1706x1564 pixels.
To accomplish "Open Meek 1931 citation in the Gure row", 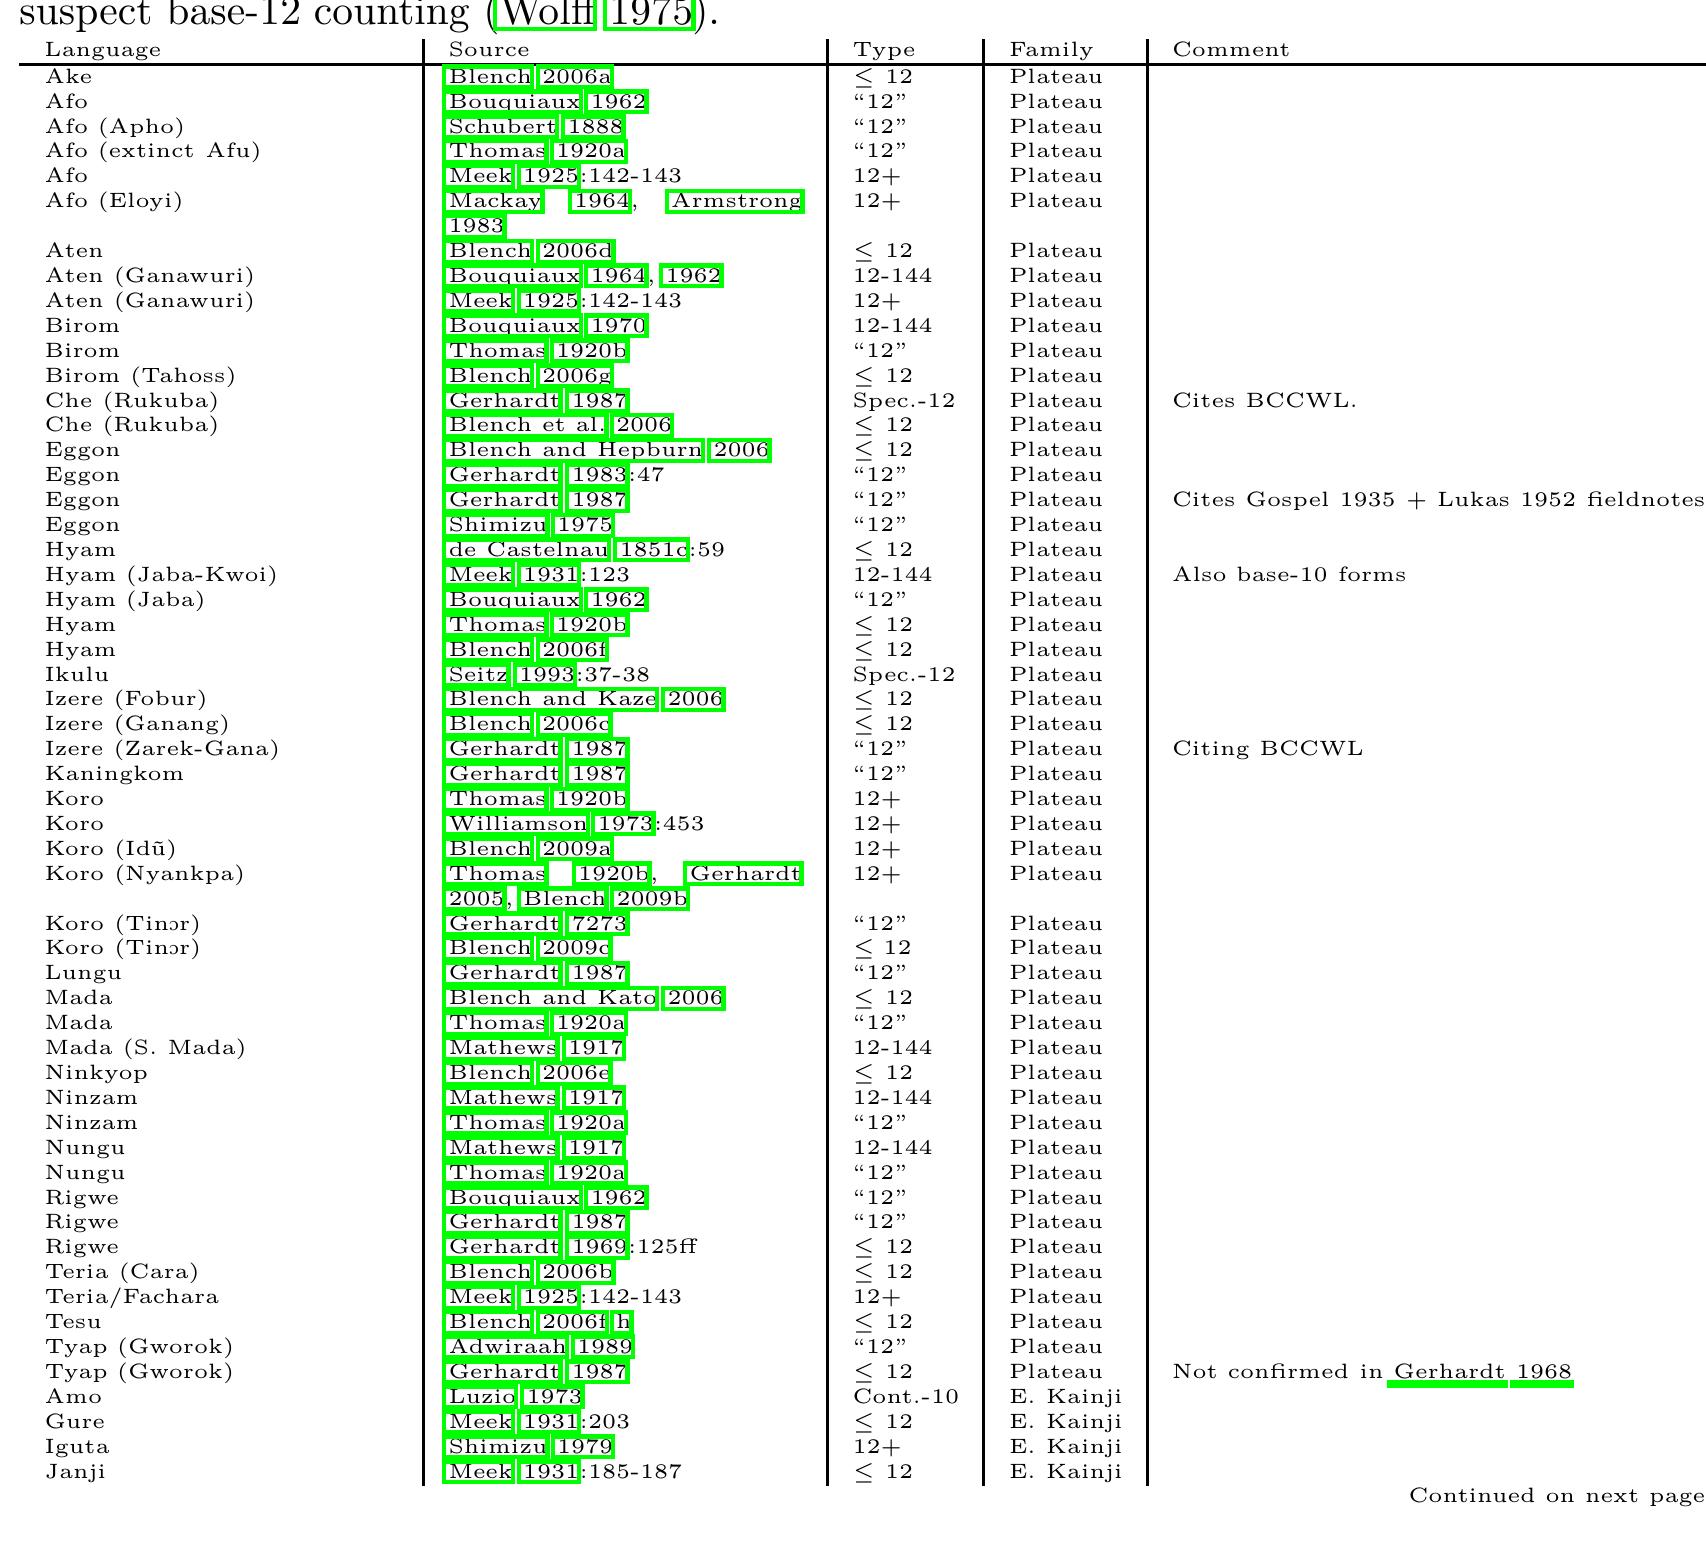I will click(x=512, y=1422).
